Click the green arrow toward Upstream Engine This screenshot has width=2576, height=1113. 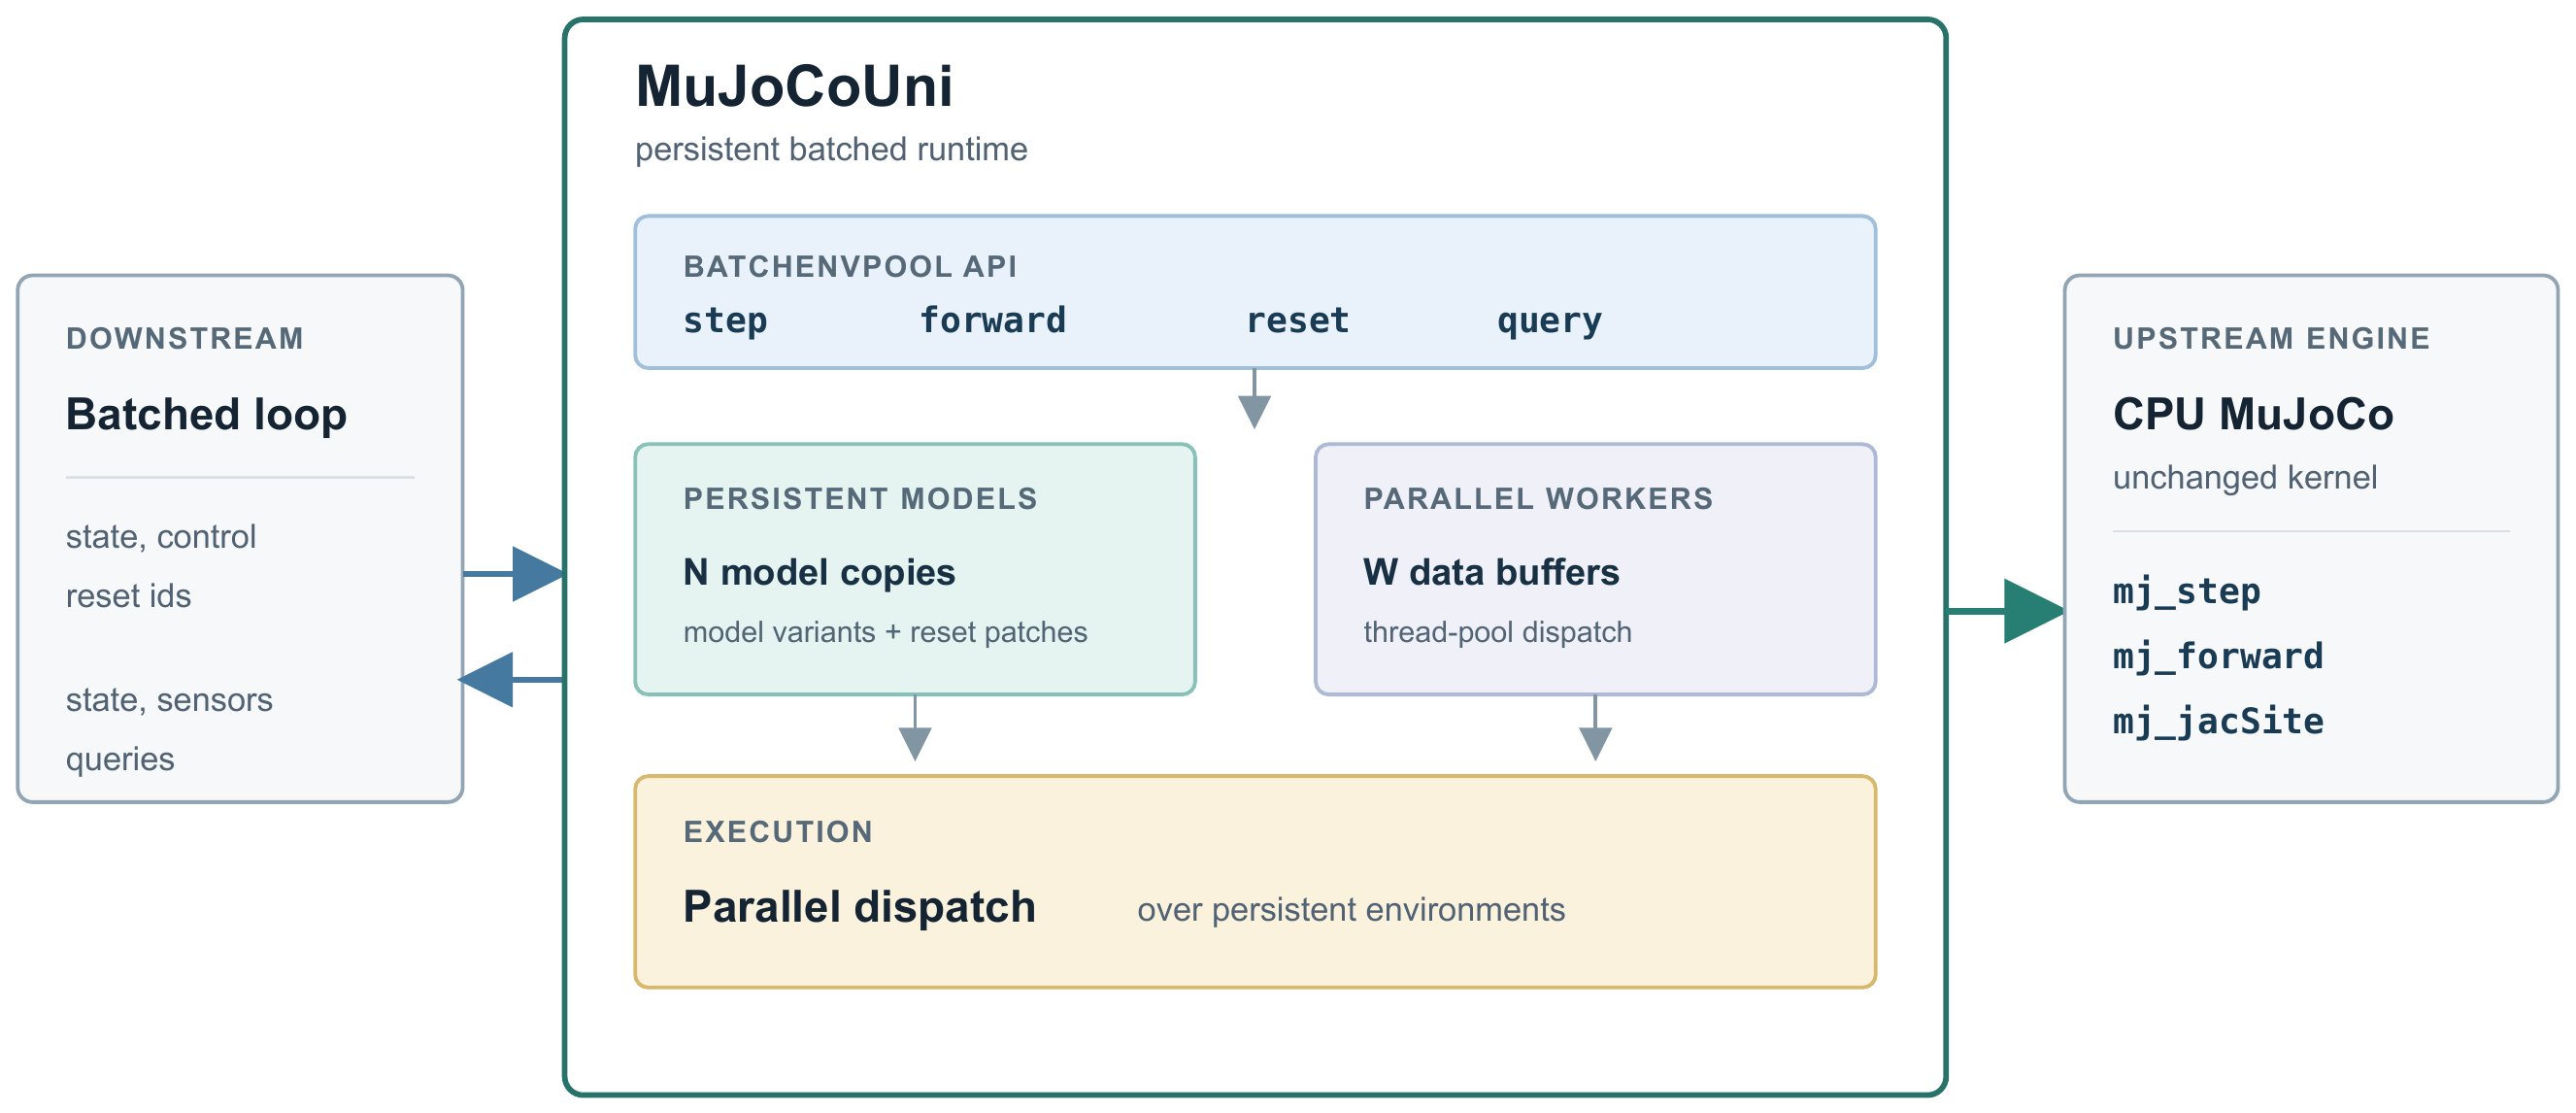(2005, 611)
